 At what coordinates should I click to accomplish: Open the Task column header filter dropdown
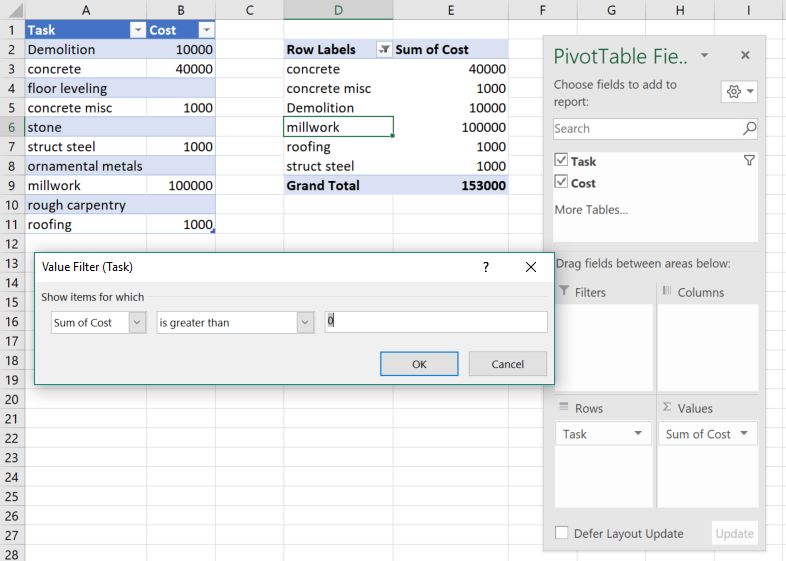pyautogui.click(x=137, y=30)
